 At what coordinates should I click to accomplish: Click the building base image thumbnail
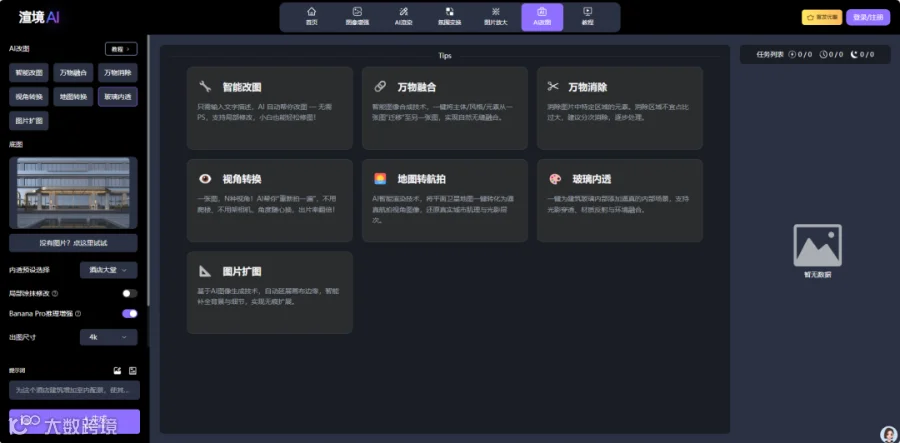tap(73, 193)
